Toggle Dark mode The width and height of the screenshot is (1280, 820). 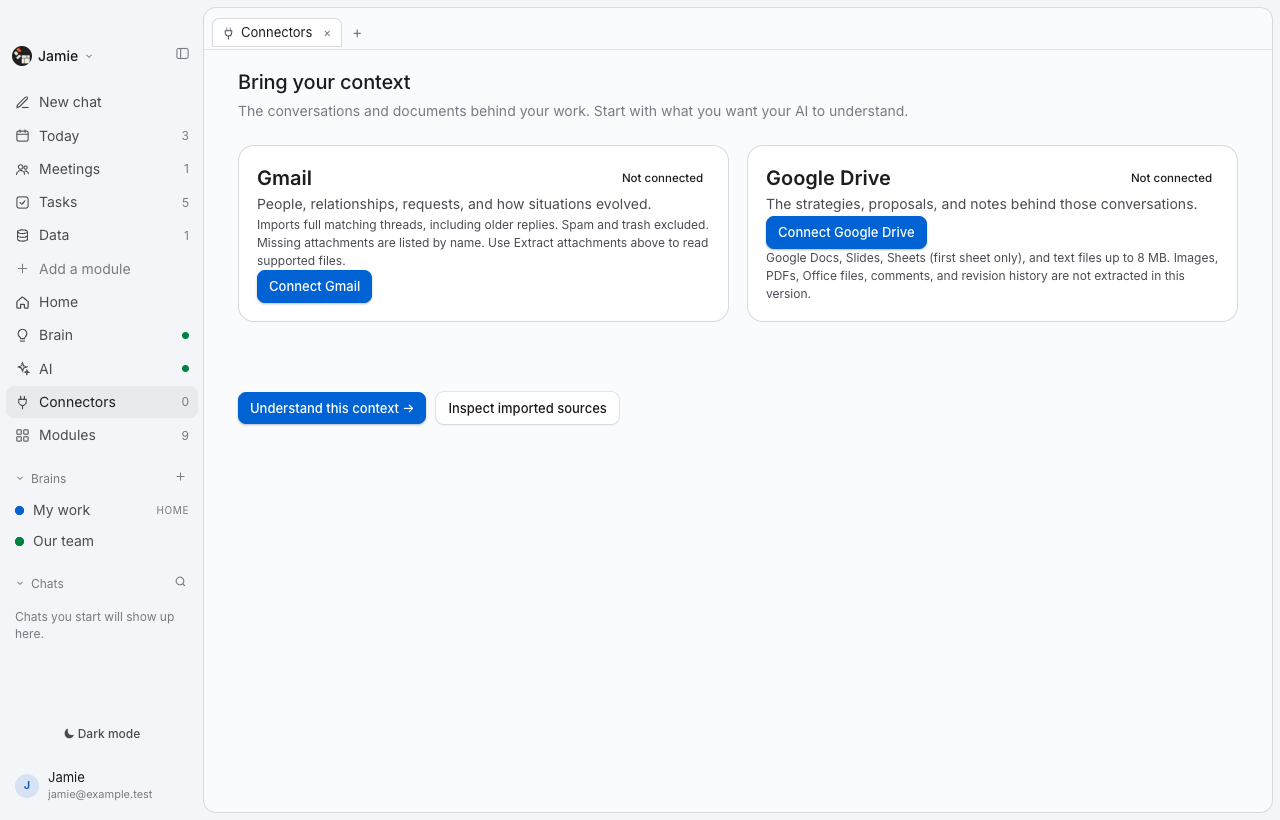pyautogui.click(x=102, y=733)
